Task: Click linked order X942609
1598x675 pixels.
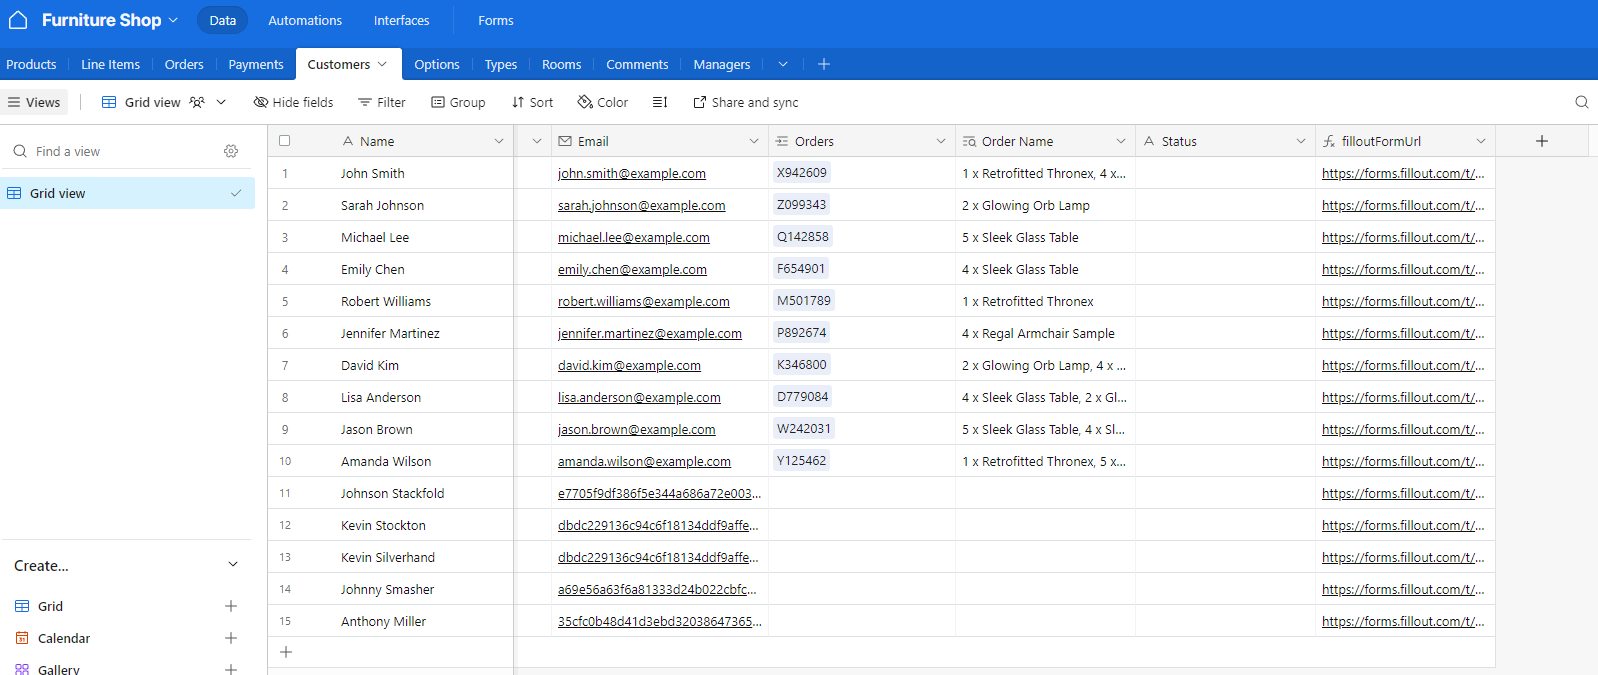Action: point(802,173)
